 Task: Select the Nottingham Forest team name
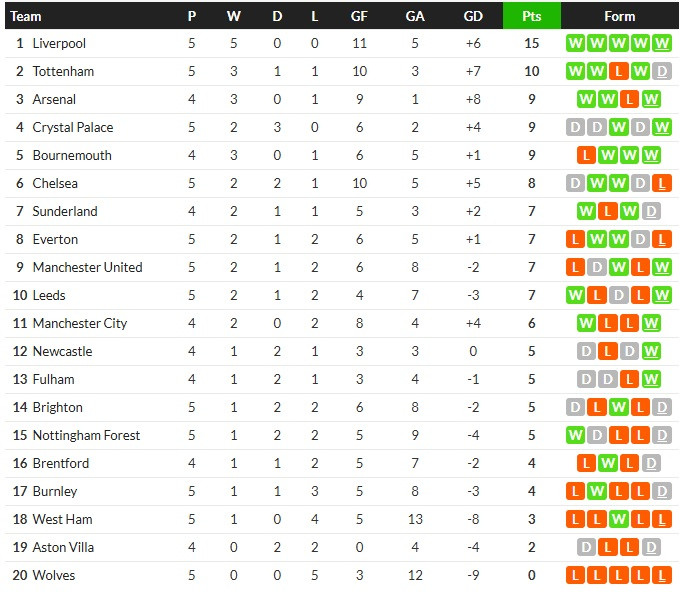(87, 435)
